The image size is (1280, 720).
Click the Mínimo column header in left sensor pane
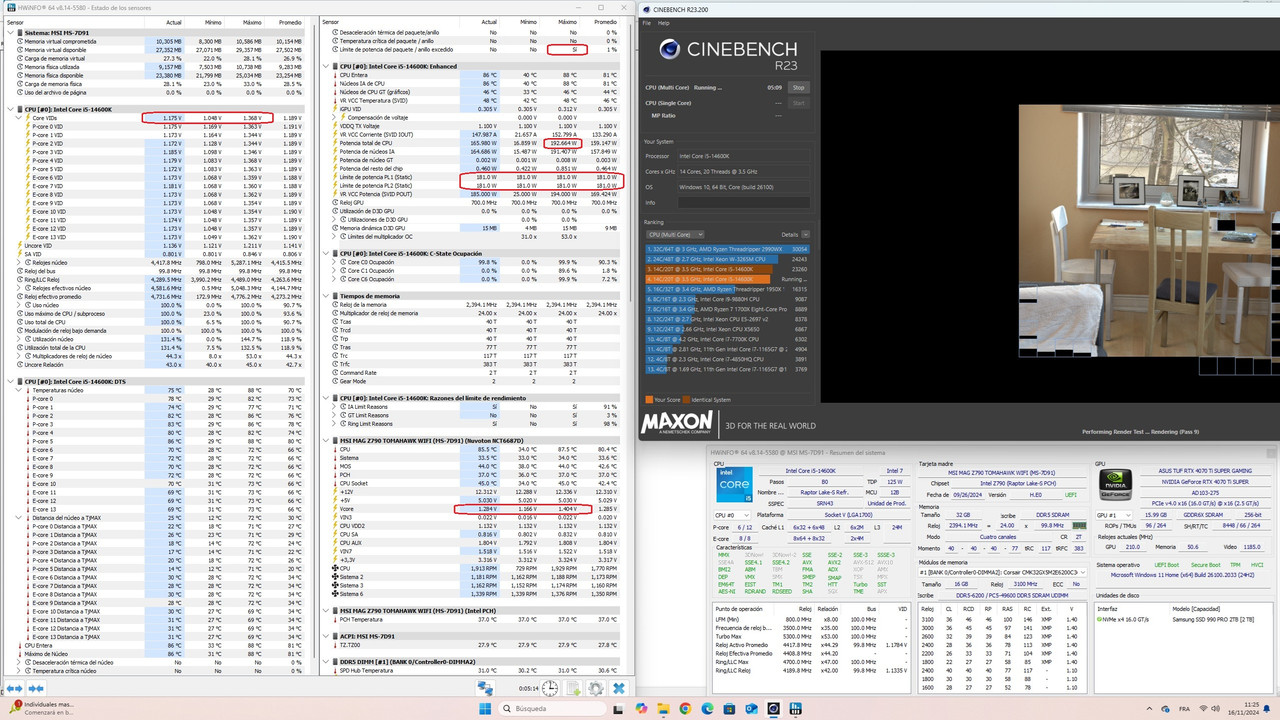[212, 21]
